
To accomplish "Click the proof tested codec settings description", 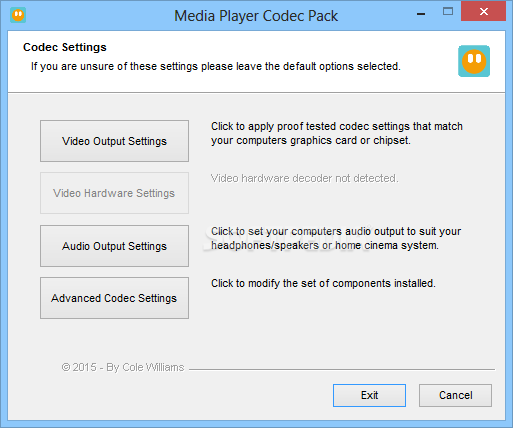I will click(x=337, y=133).
